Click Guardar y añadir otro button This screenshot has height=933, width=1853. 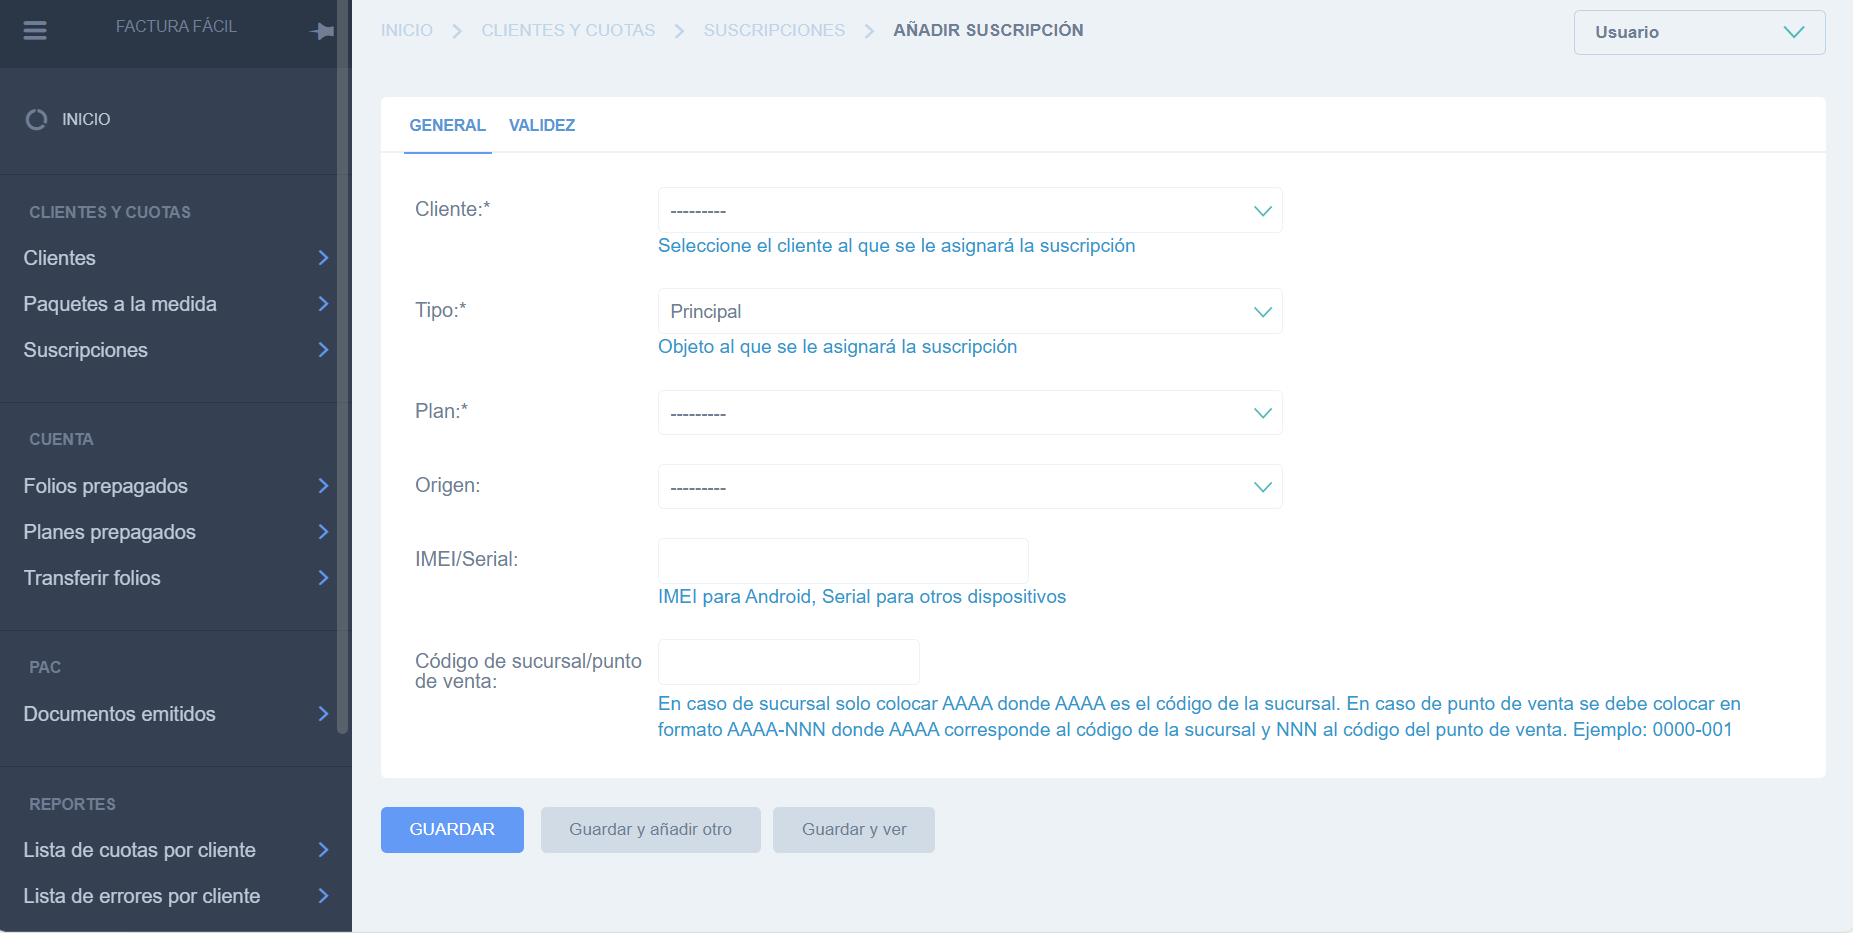point(651,830)
